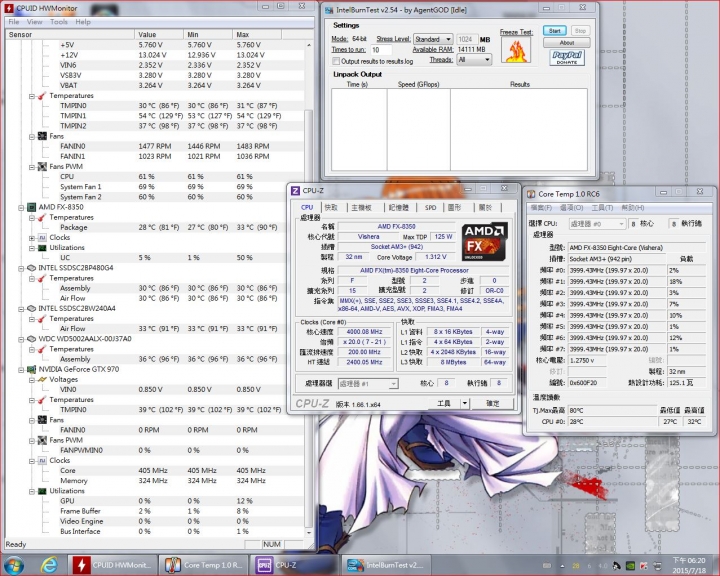Select the Frame Buffer utilization row
This screenshot has height=576, width=720.
[x=155, y=511]
